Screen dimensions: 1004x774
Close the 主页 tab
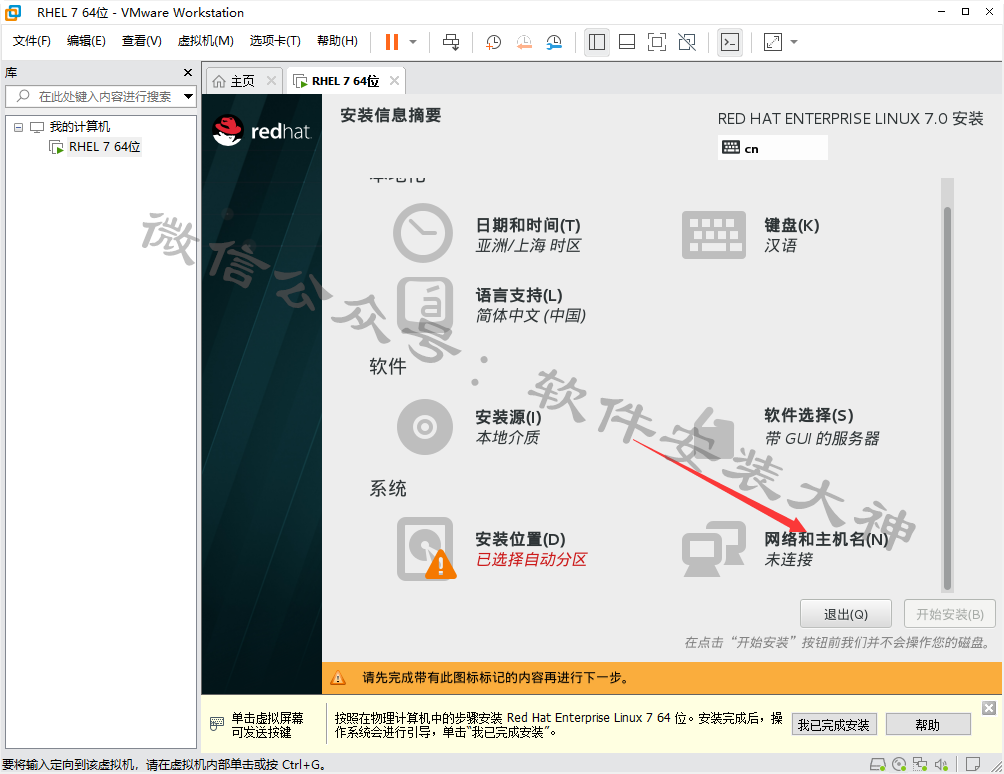click(271, 81)
